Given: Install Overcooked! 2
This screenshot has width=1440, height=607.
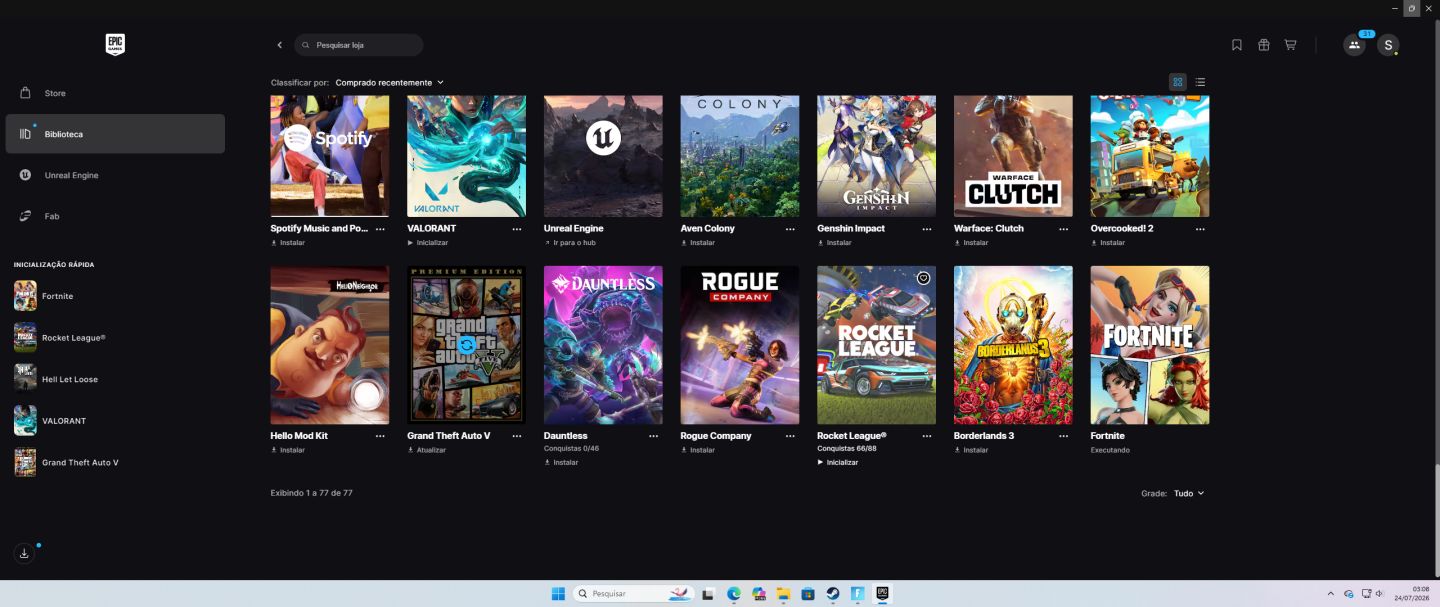Looking at the screenshot, I should point(1108,243).
